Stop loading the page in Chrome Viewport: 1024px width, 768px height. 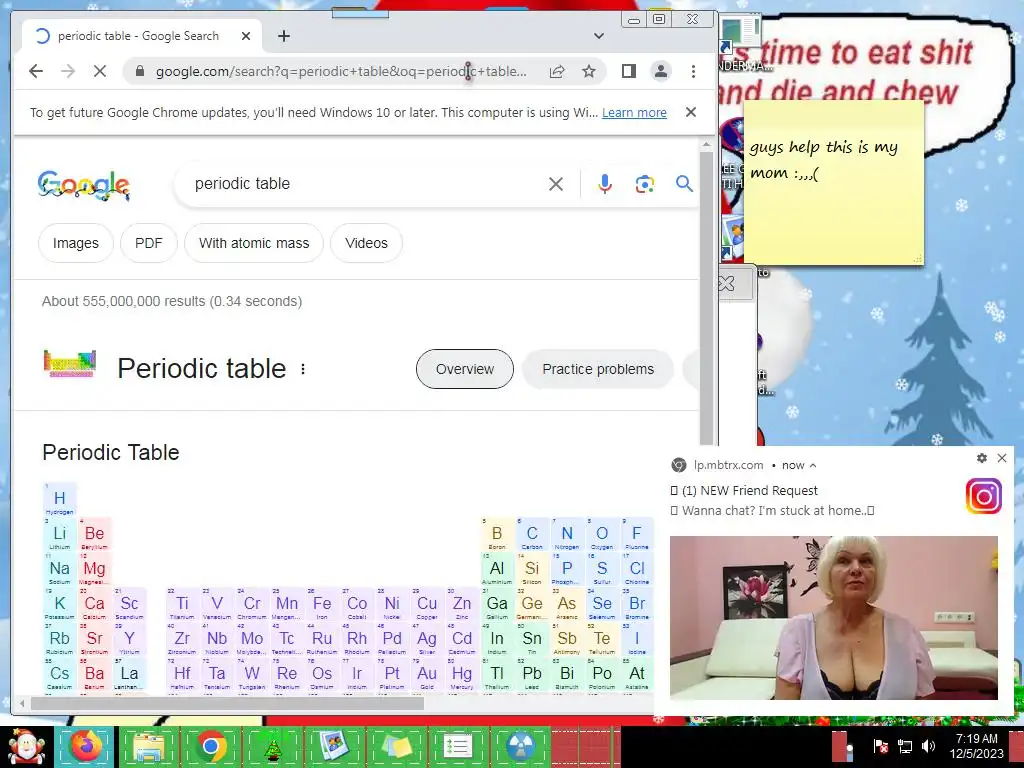[100, 71]
